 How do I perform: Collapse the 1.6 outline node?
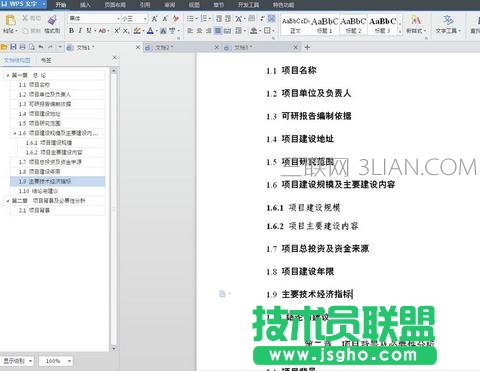(14, 133)
